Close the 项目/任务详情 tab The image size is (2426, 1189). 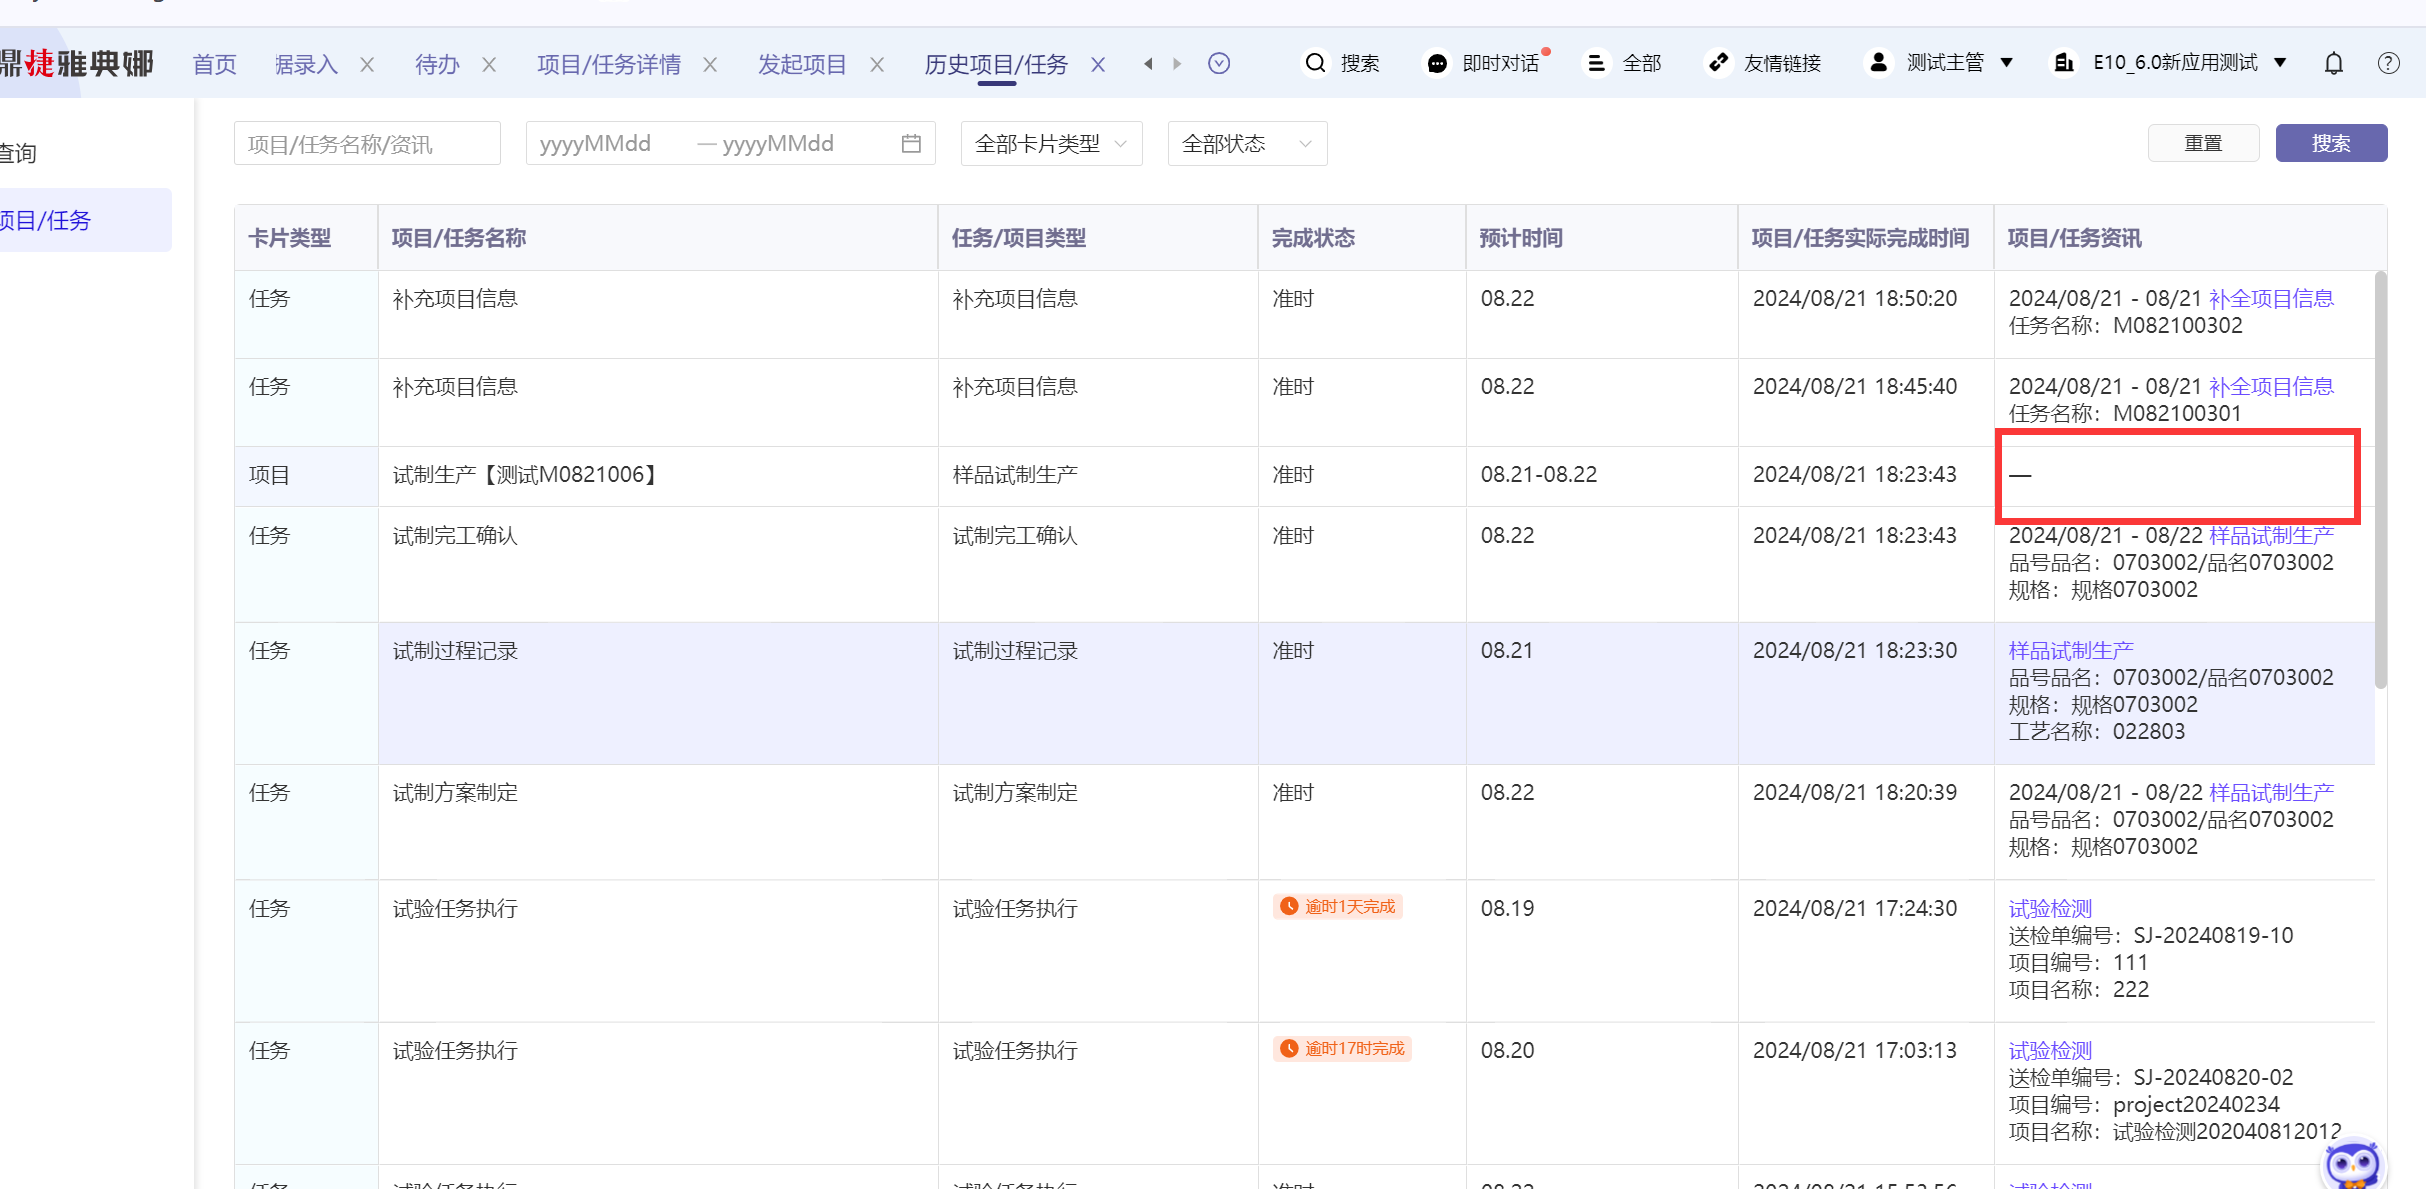click(x=710, y=65)
